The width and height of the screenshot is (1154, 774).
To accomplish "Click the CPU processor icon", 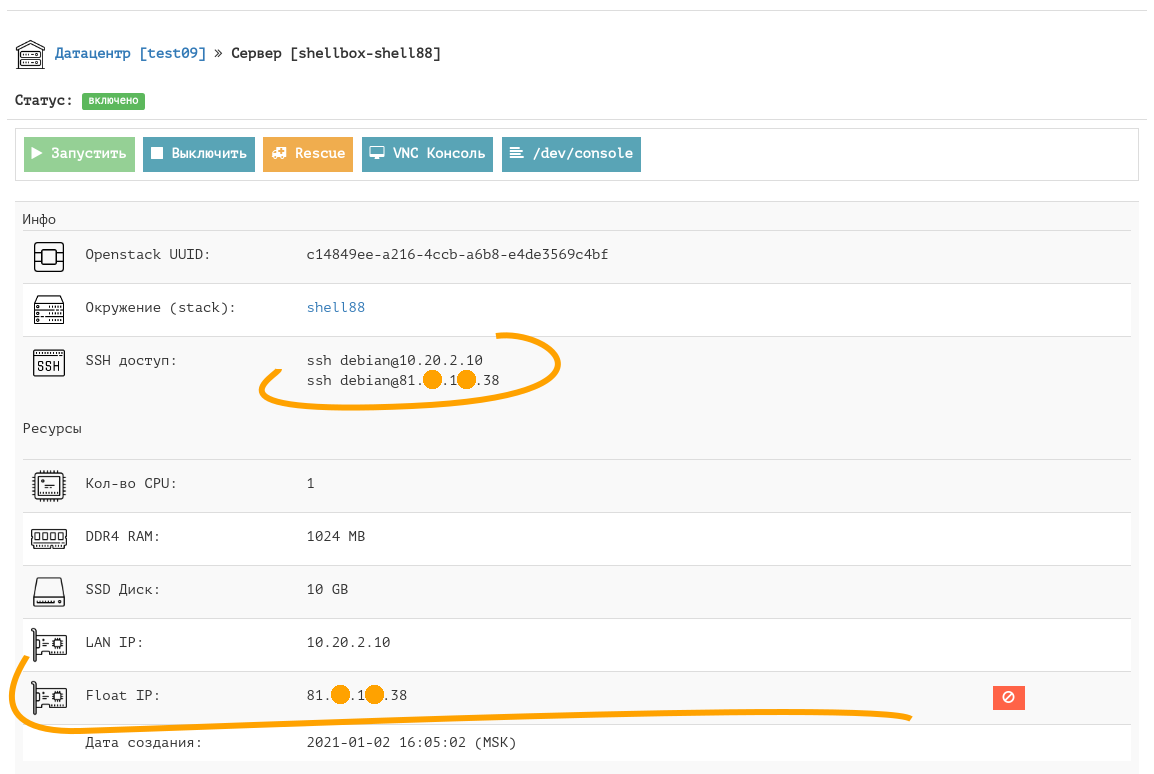I will click(x=49, y=486).
